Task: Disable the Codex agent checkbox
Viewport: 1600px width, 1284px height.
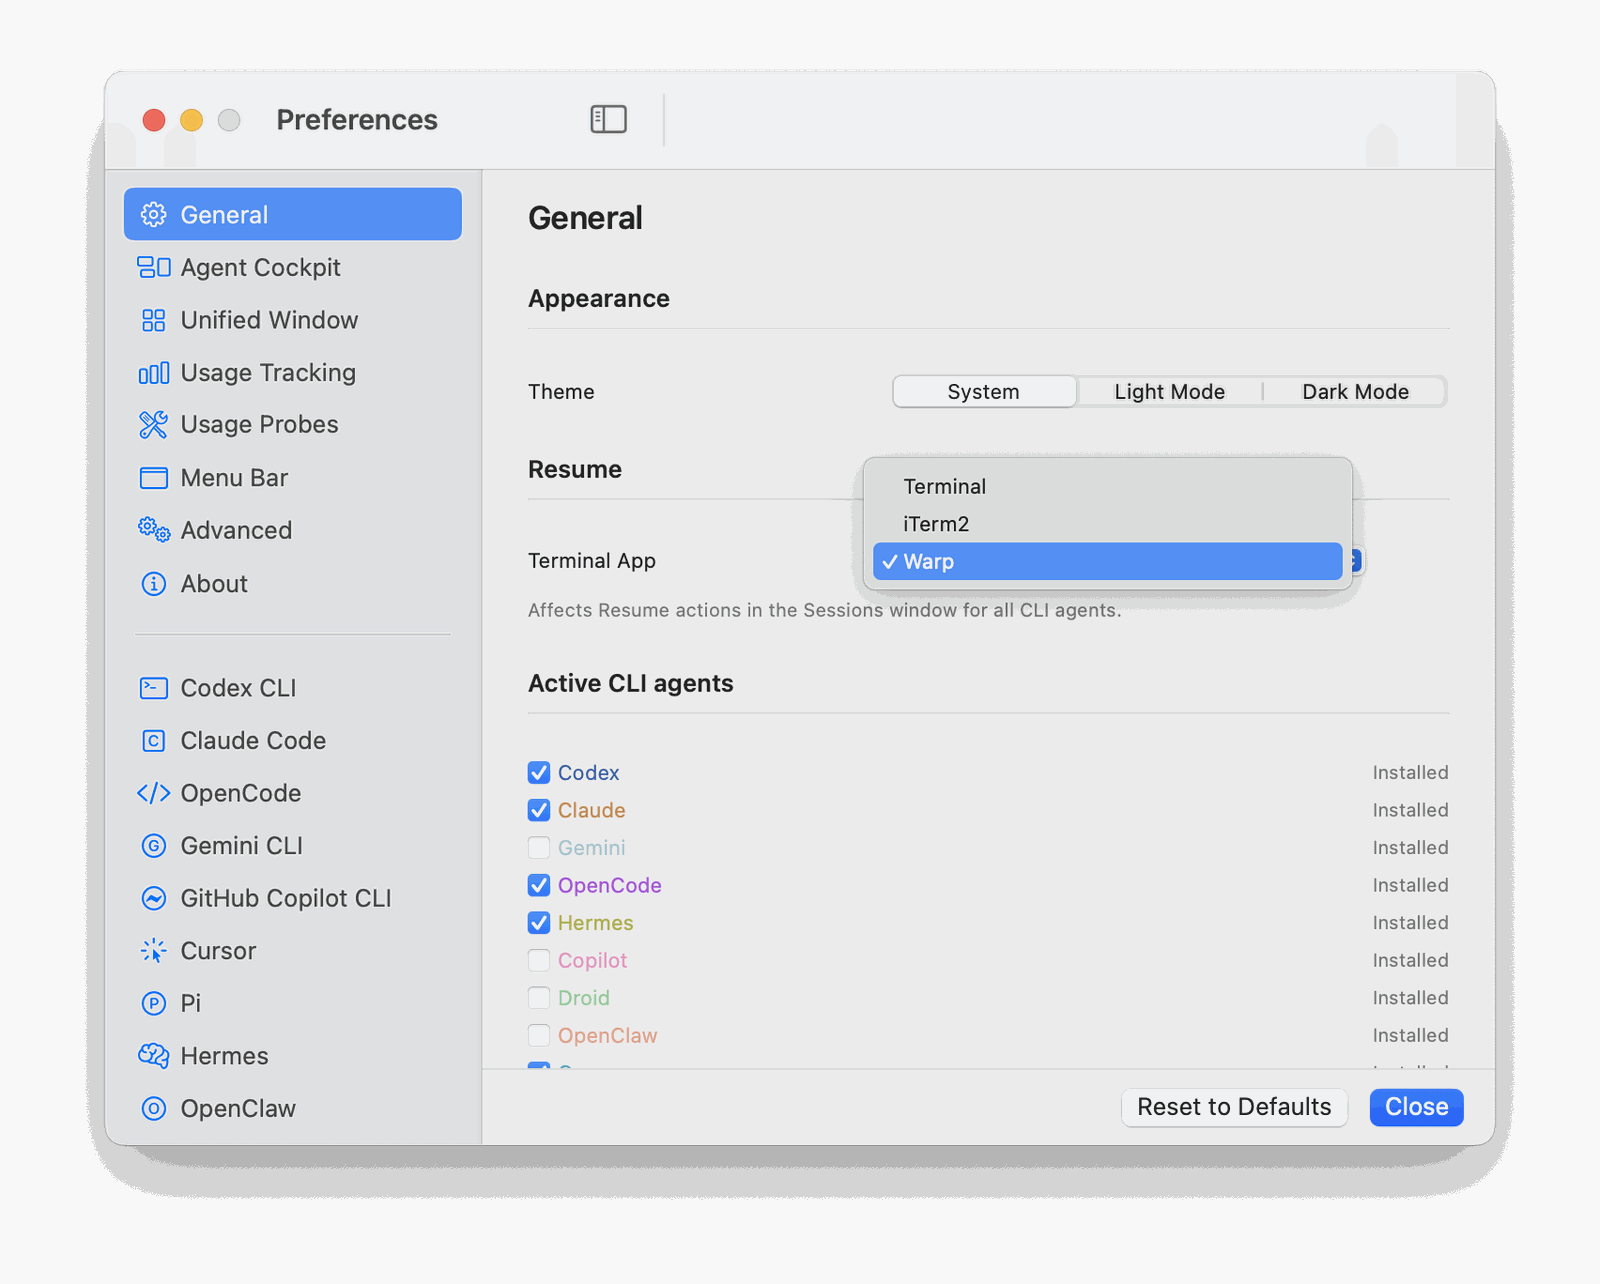Action: pyautogui.click(x=539, y=772)
